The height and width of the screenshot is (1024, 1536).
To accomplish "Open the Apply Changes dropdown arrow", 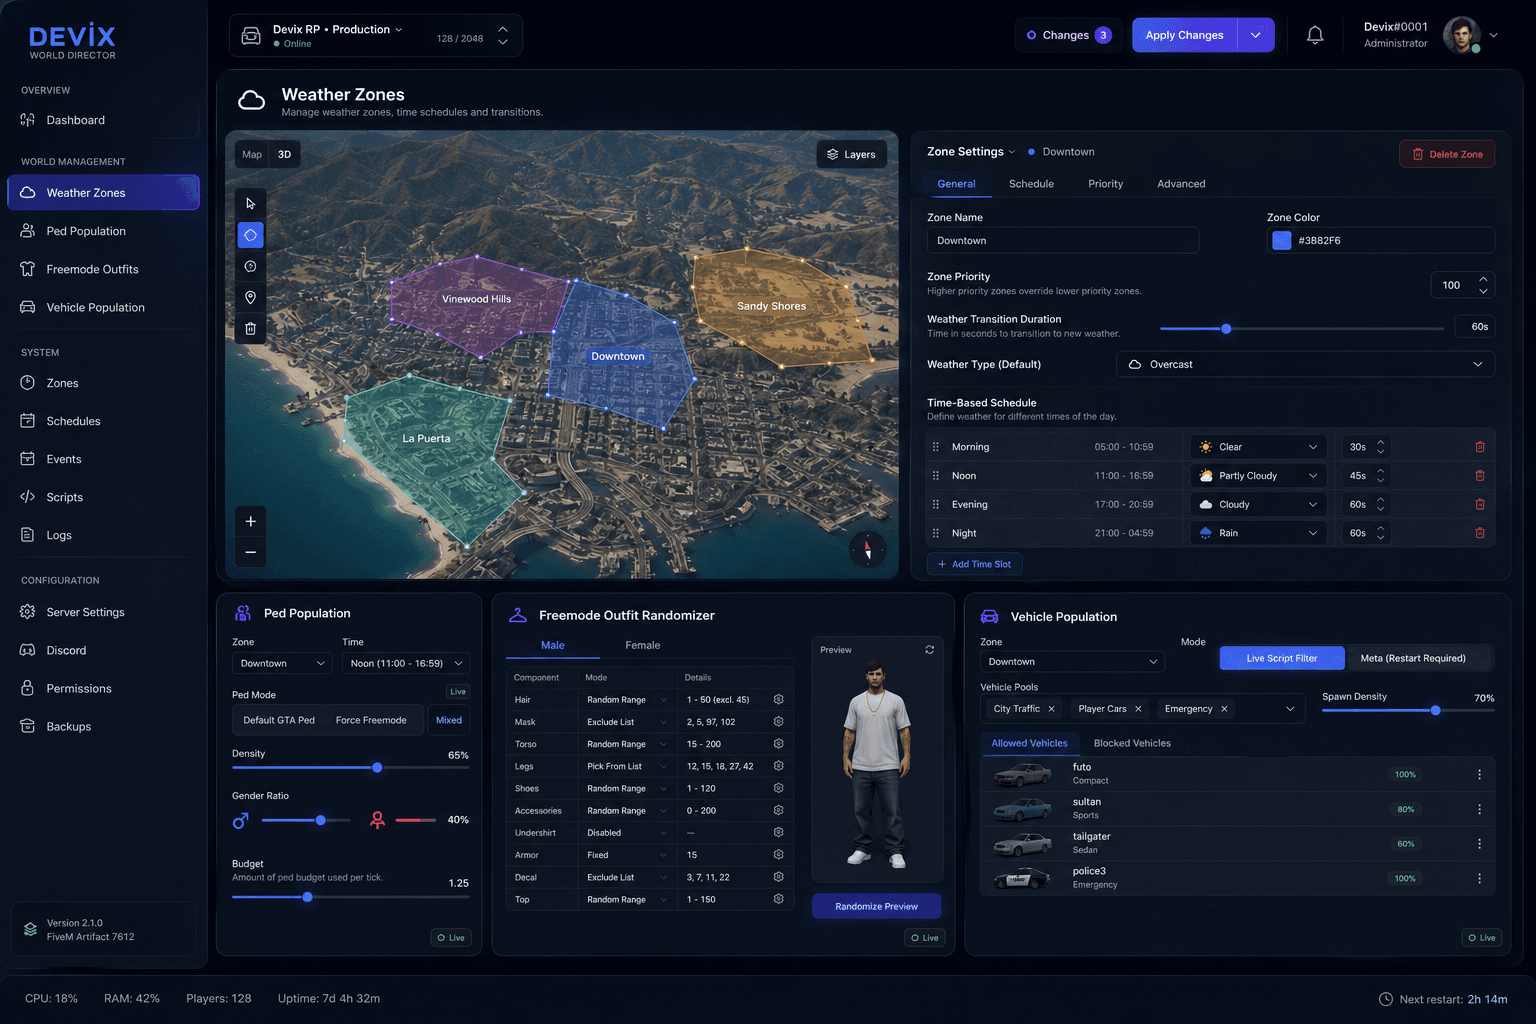I will click(x=1256, y=35).
